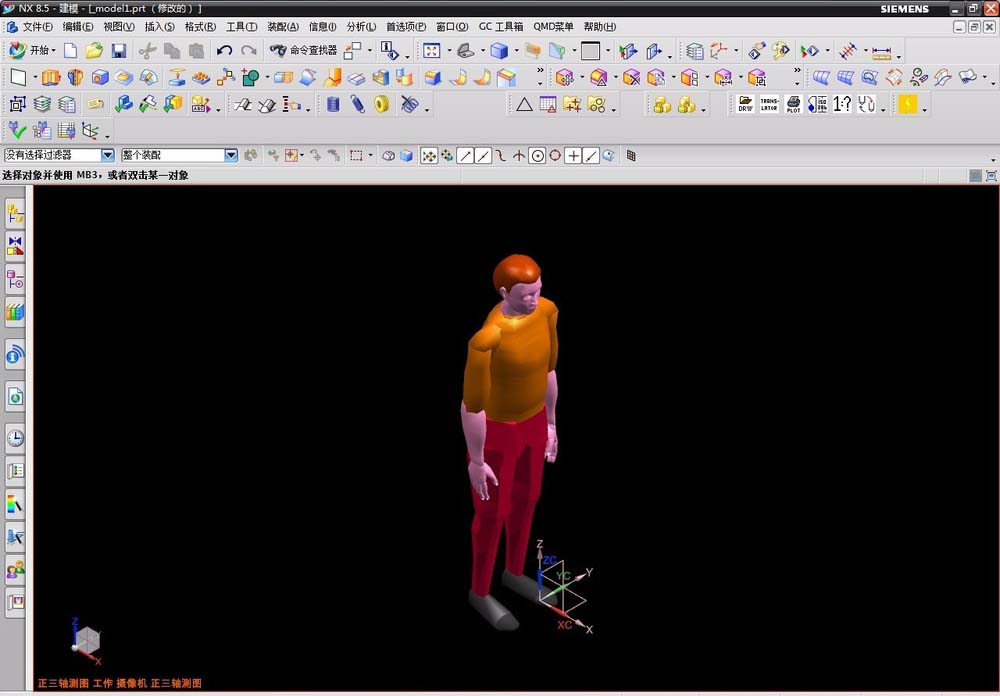
Task: Expand the lightning toolbar options arrow
Action: pos(924,109)
